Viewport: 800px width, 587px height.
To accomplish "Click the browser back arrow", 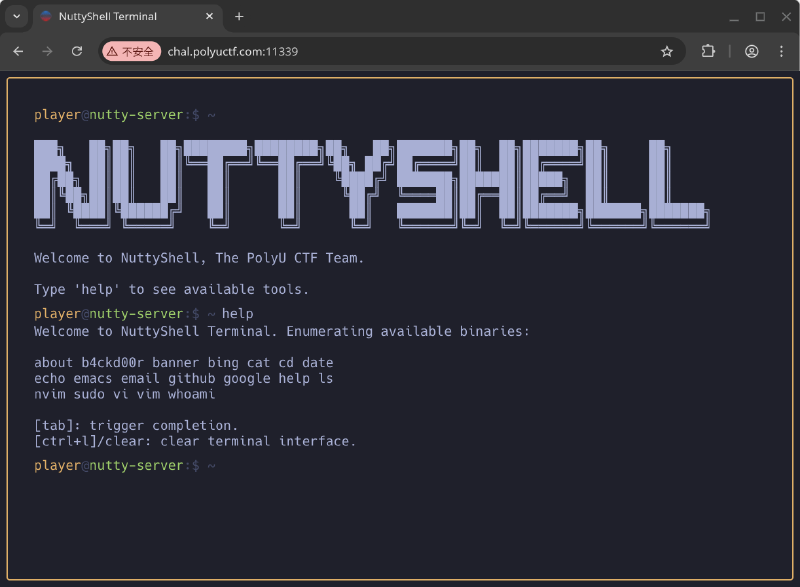I will [20, 51].
